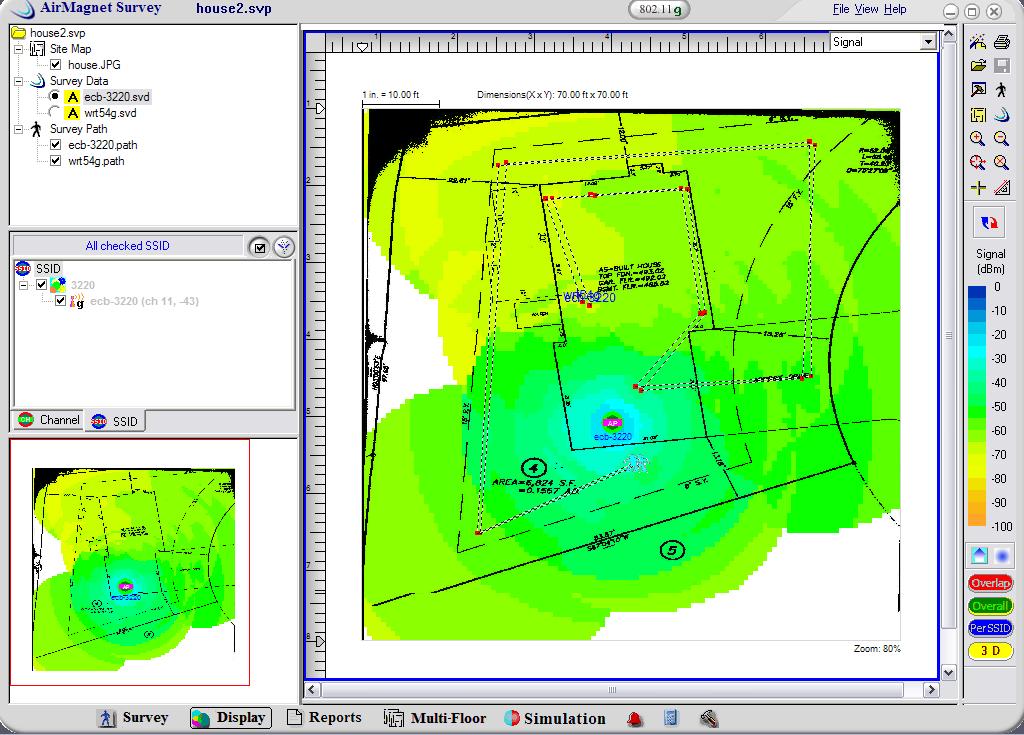Image resolution: width=1024 pixels, height=735 pixels.
Task: Toggle the wrt54g.path checkbox
Action: point(56,161)
